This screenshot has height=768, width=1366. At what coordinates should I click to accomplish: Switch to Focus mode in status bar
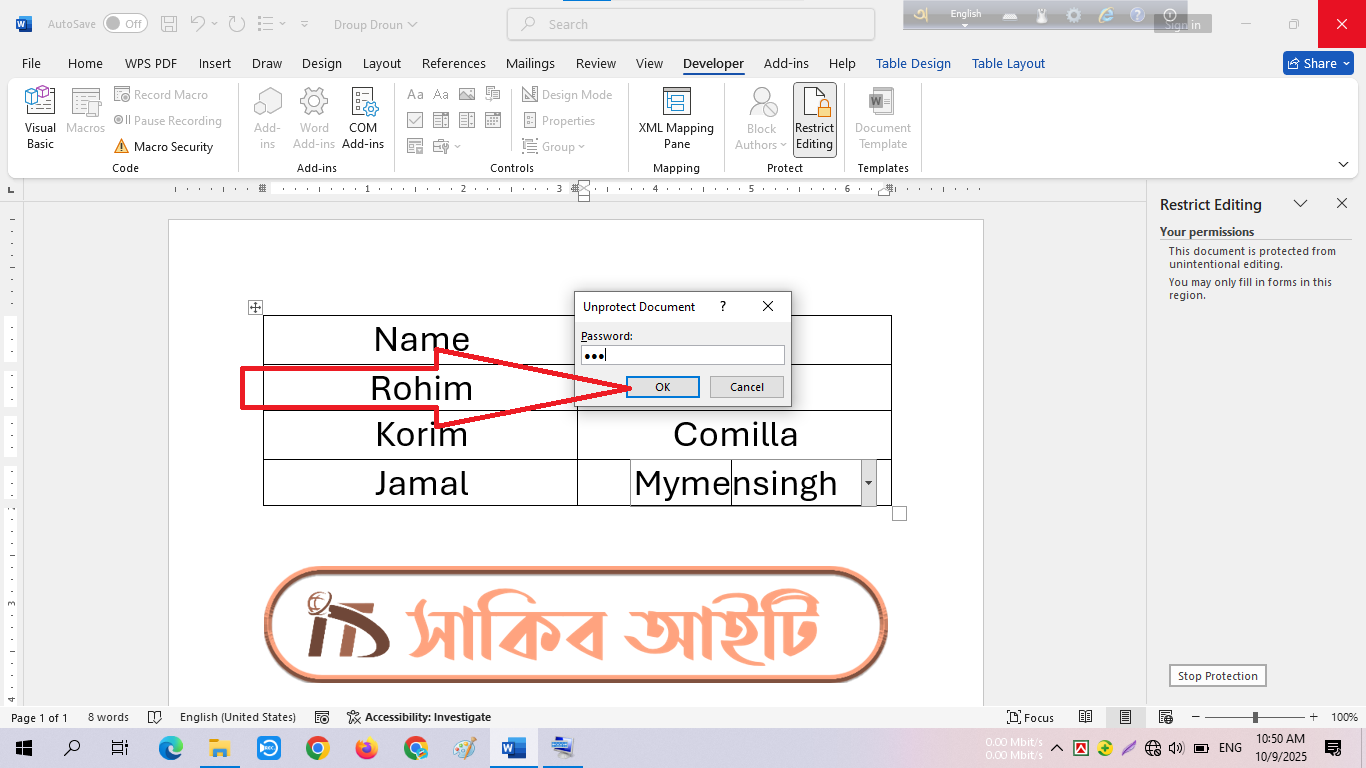click(x=1030, y=717)
